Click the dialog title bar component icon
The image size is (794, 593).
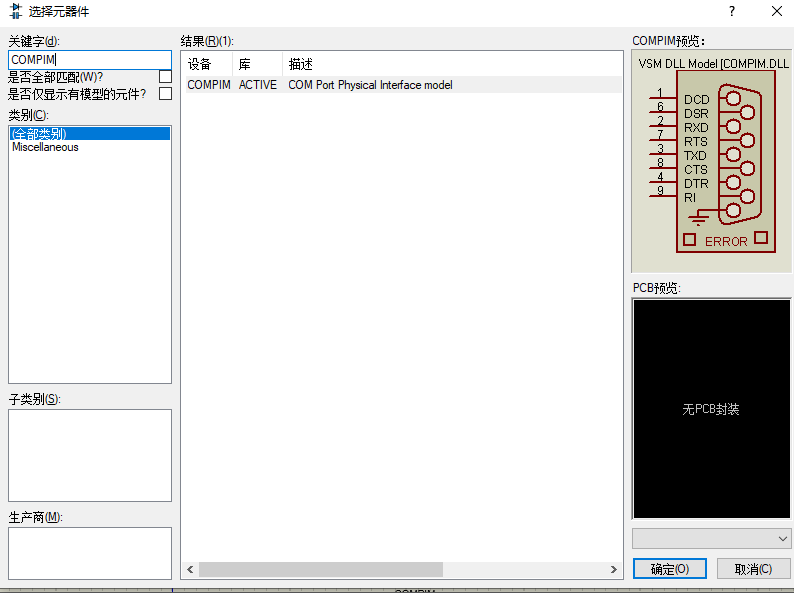(x=16, y=11)
